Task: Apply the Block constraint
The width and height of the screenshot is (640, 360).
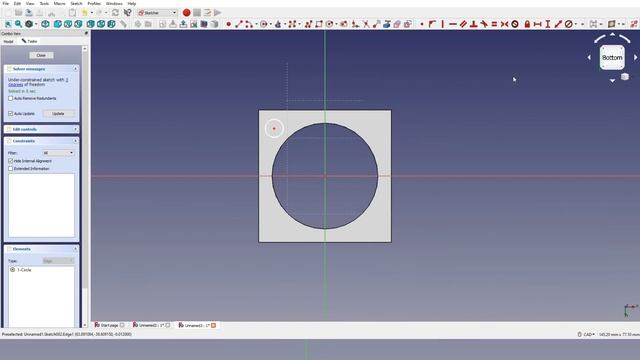Action: tap(515, 24)
